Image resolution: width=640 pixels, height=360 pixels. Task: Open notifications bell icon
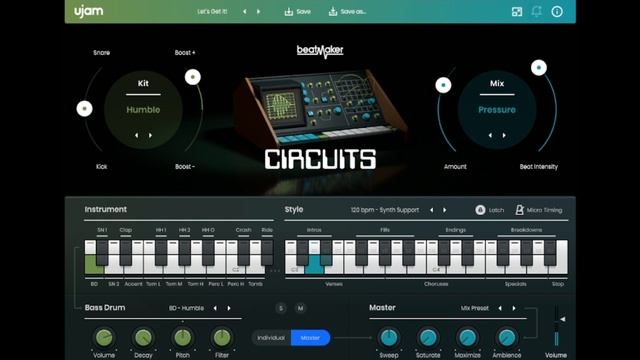(536, 11)
